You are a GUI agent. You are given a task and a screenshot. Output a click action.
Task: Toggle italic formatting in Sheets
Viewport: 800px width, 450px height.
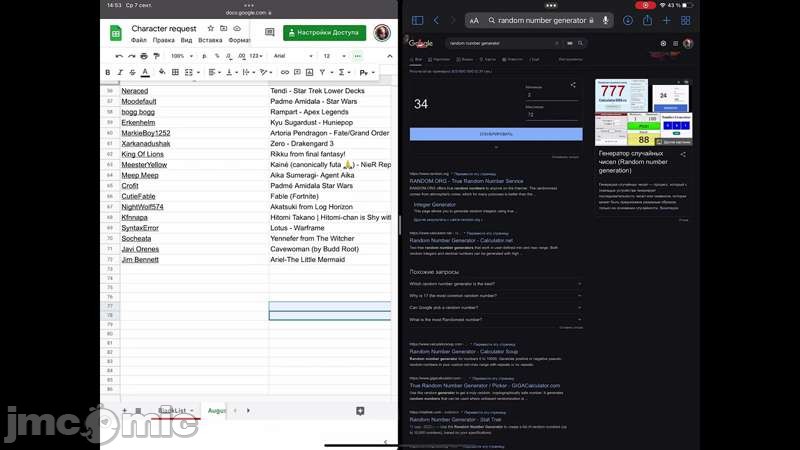point(120,72)
